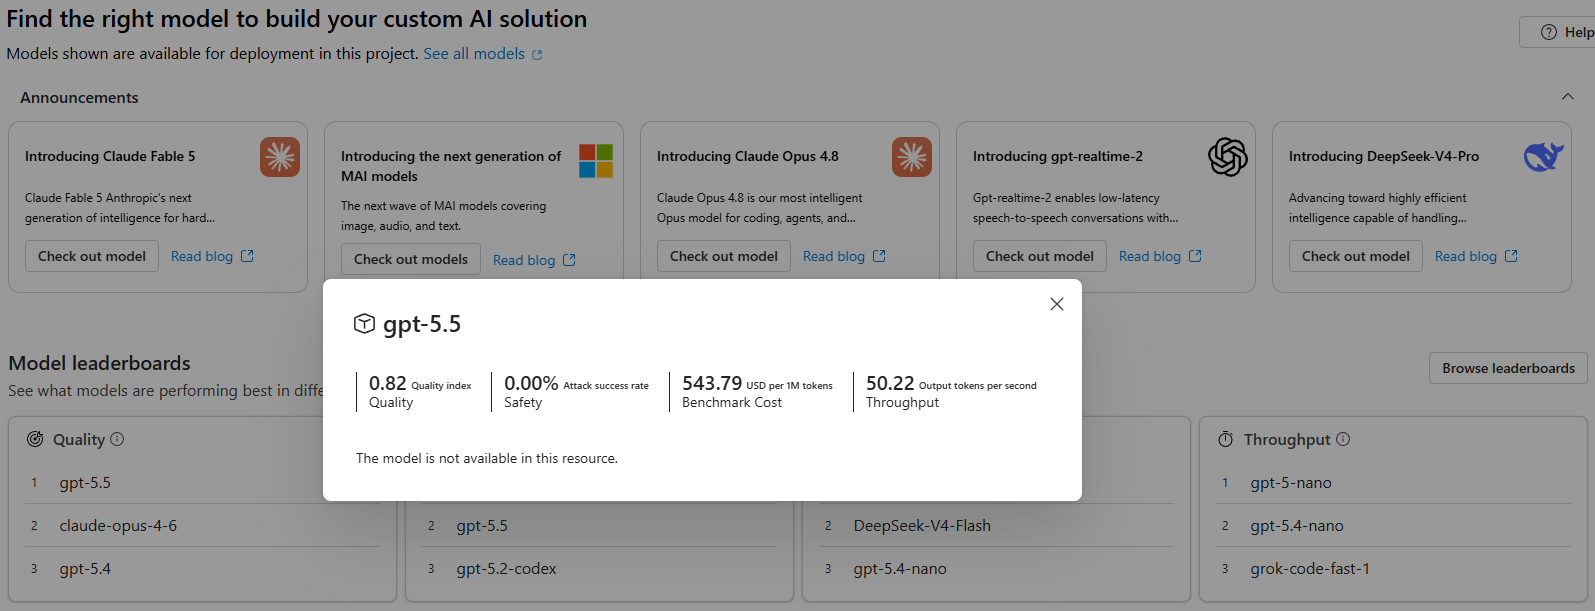Select gpt-5.4-nano in Throughput leaderboard
Image resolution: width=1595 pixels, height=611 pixels.
tap(1297, 526)
